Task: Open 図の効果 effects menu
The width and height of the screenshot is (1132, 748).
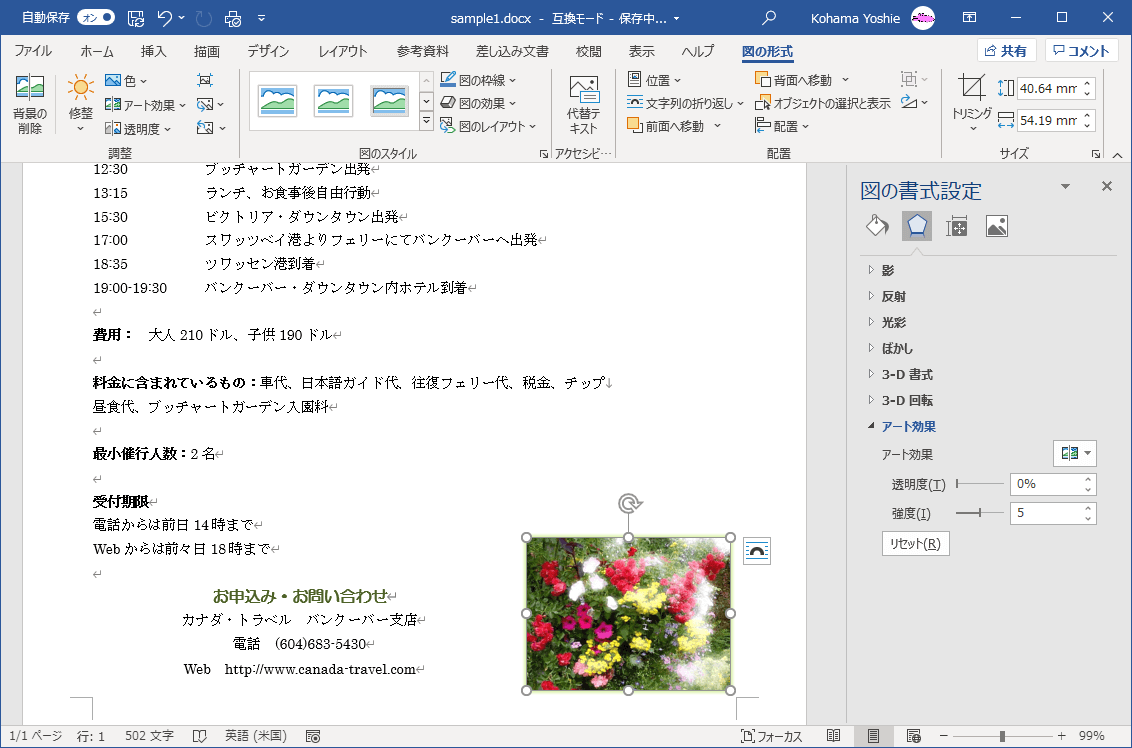Action: pos(478,103)
